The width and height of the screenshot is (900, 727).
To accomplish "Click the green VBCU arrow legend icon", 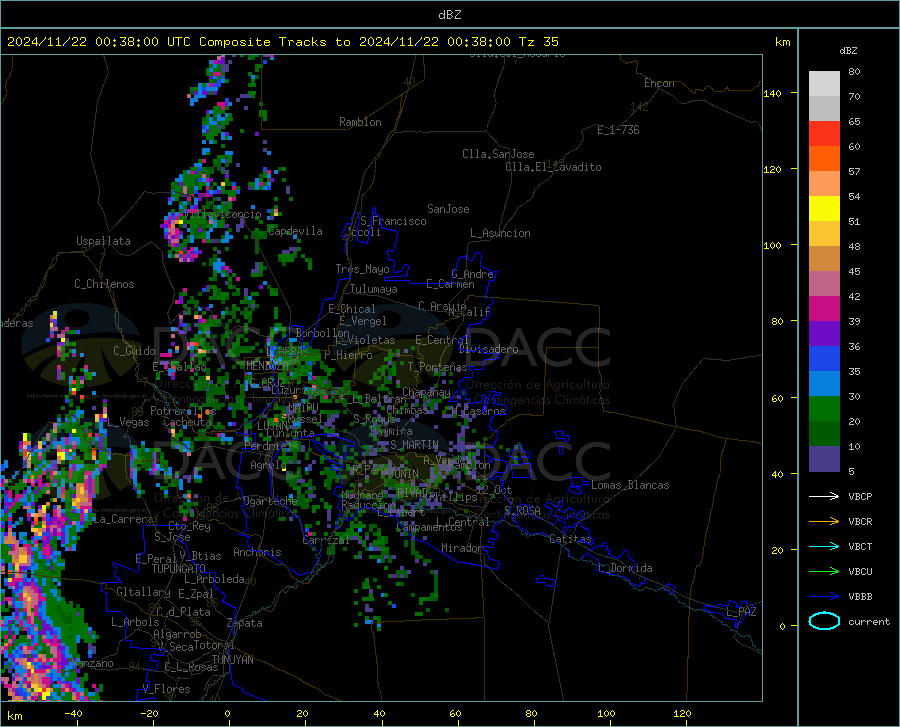I will coord(824,571).
